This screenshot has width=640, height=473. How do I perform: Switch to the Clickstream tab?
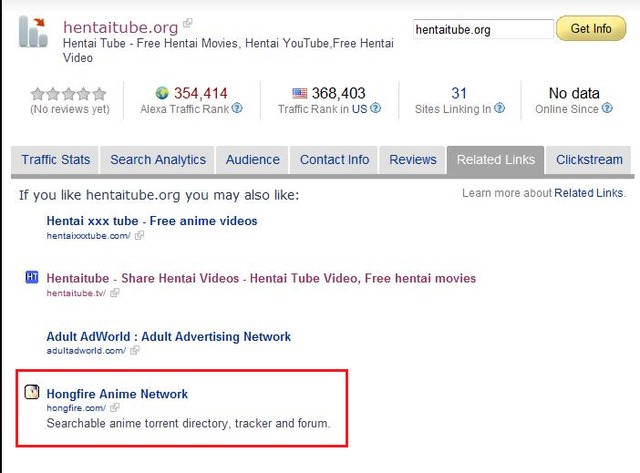point(589,160)
